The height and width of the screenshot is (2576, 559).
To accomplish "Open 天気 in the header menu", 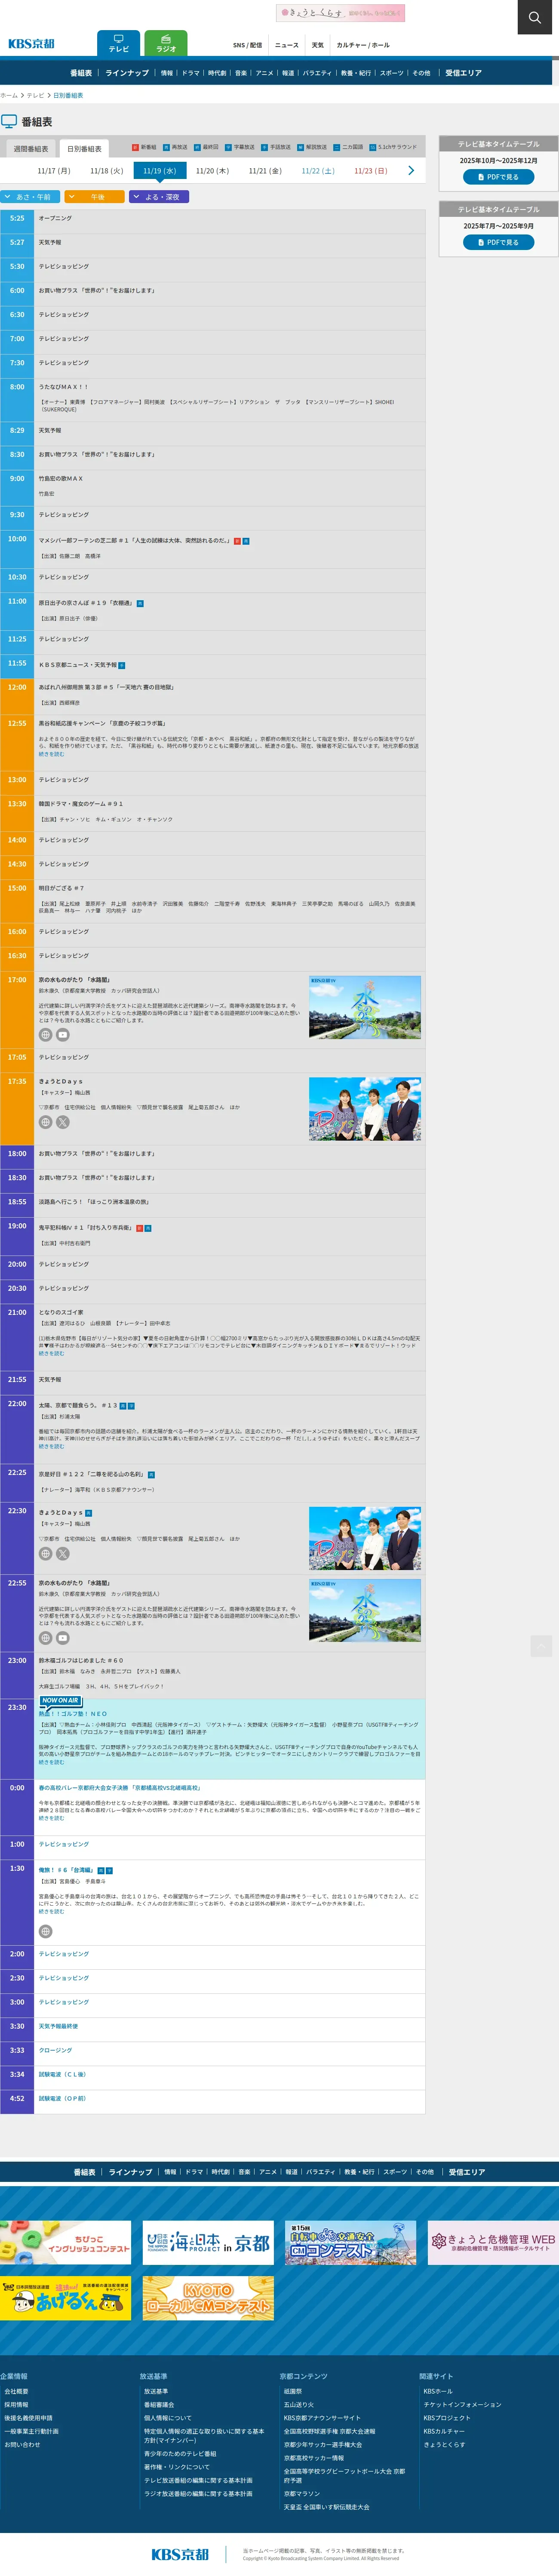I will (x=318, y=45).
